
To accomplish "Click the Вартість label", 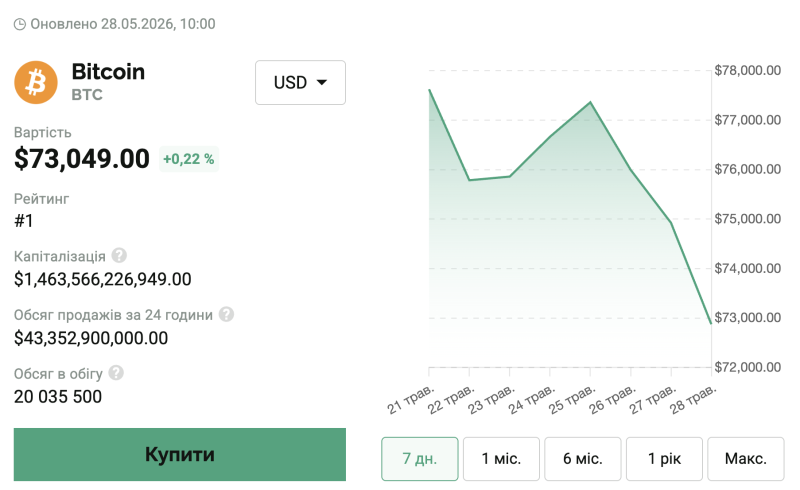I will [x=42, y=133].
